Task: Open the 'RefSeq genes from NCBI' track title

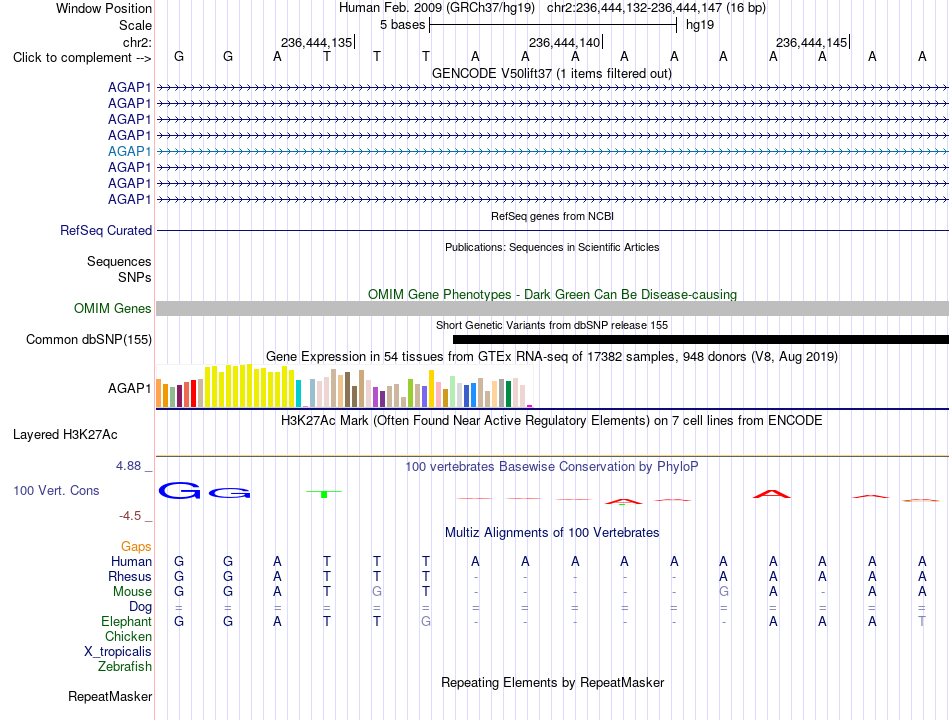Action: click(x=552, y=216)
